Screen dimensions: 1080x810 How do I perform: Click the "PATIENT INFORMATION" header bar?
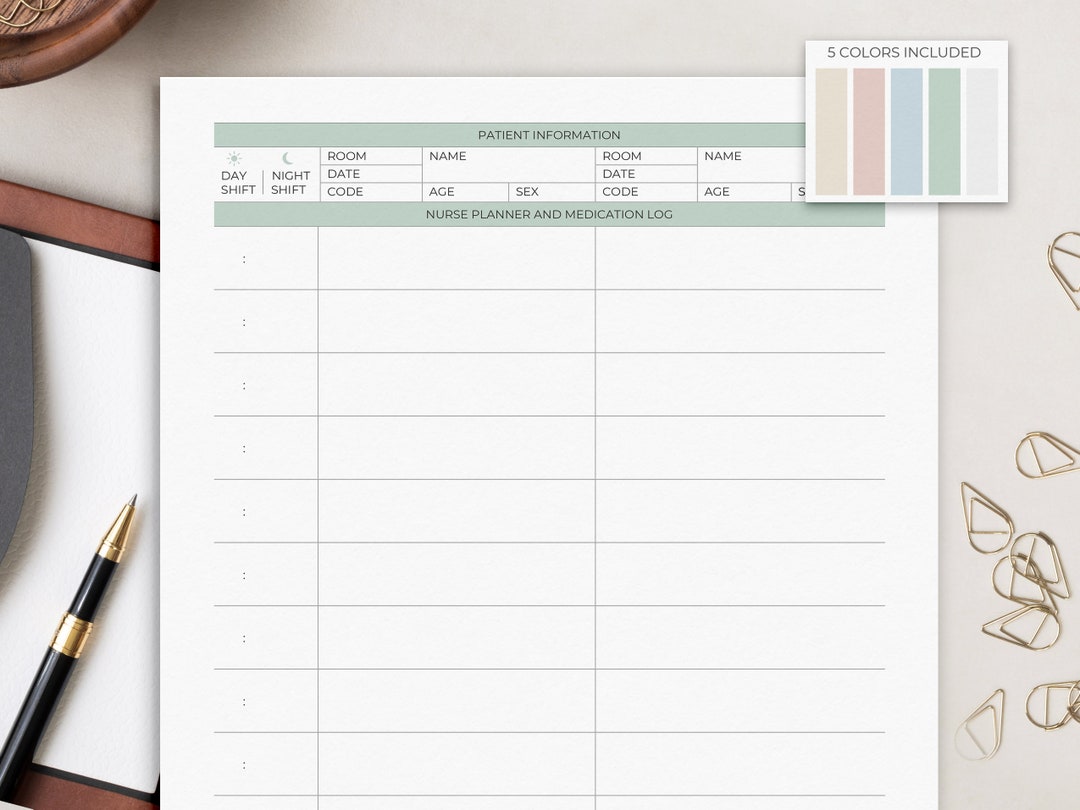pyautogui.click(x=510, y=135)
